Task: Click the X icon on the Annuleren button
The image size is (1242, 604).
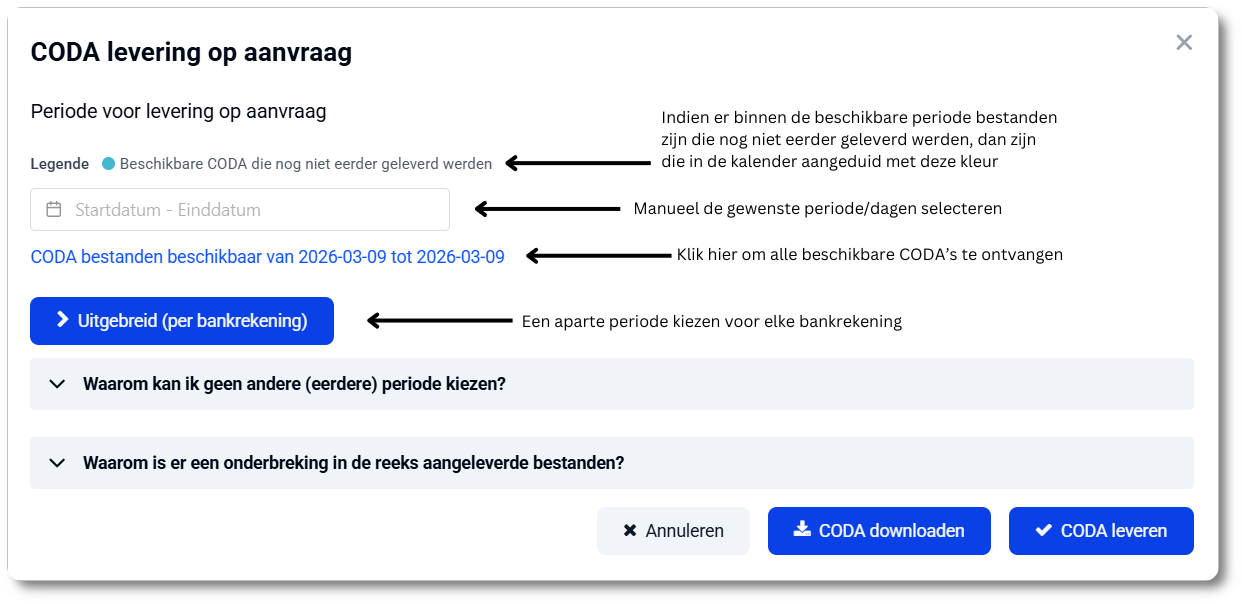Action: [629, 530]
